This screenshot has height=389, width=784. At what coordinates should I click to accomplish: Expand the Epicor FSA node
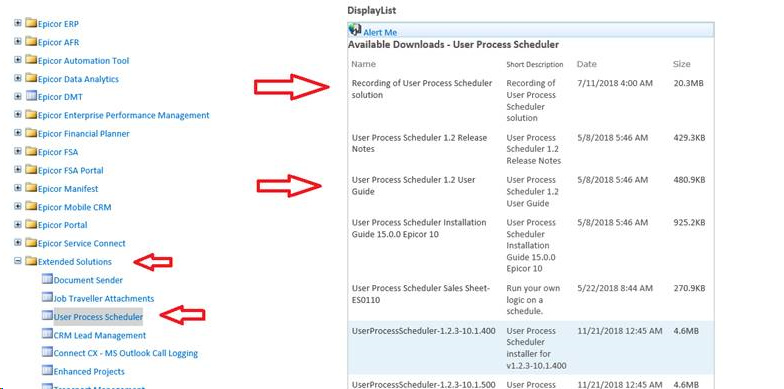[18, 151]
